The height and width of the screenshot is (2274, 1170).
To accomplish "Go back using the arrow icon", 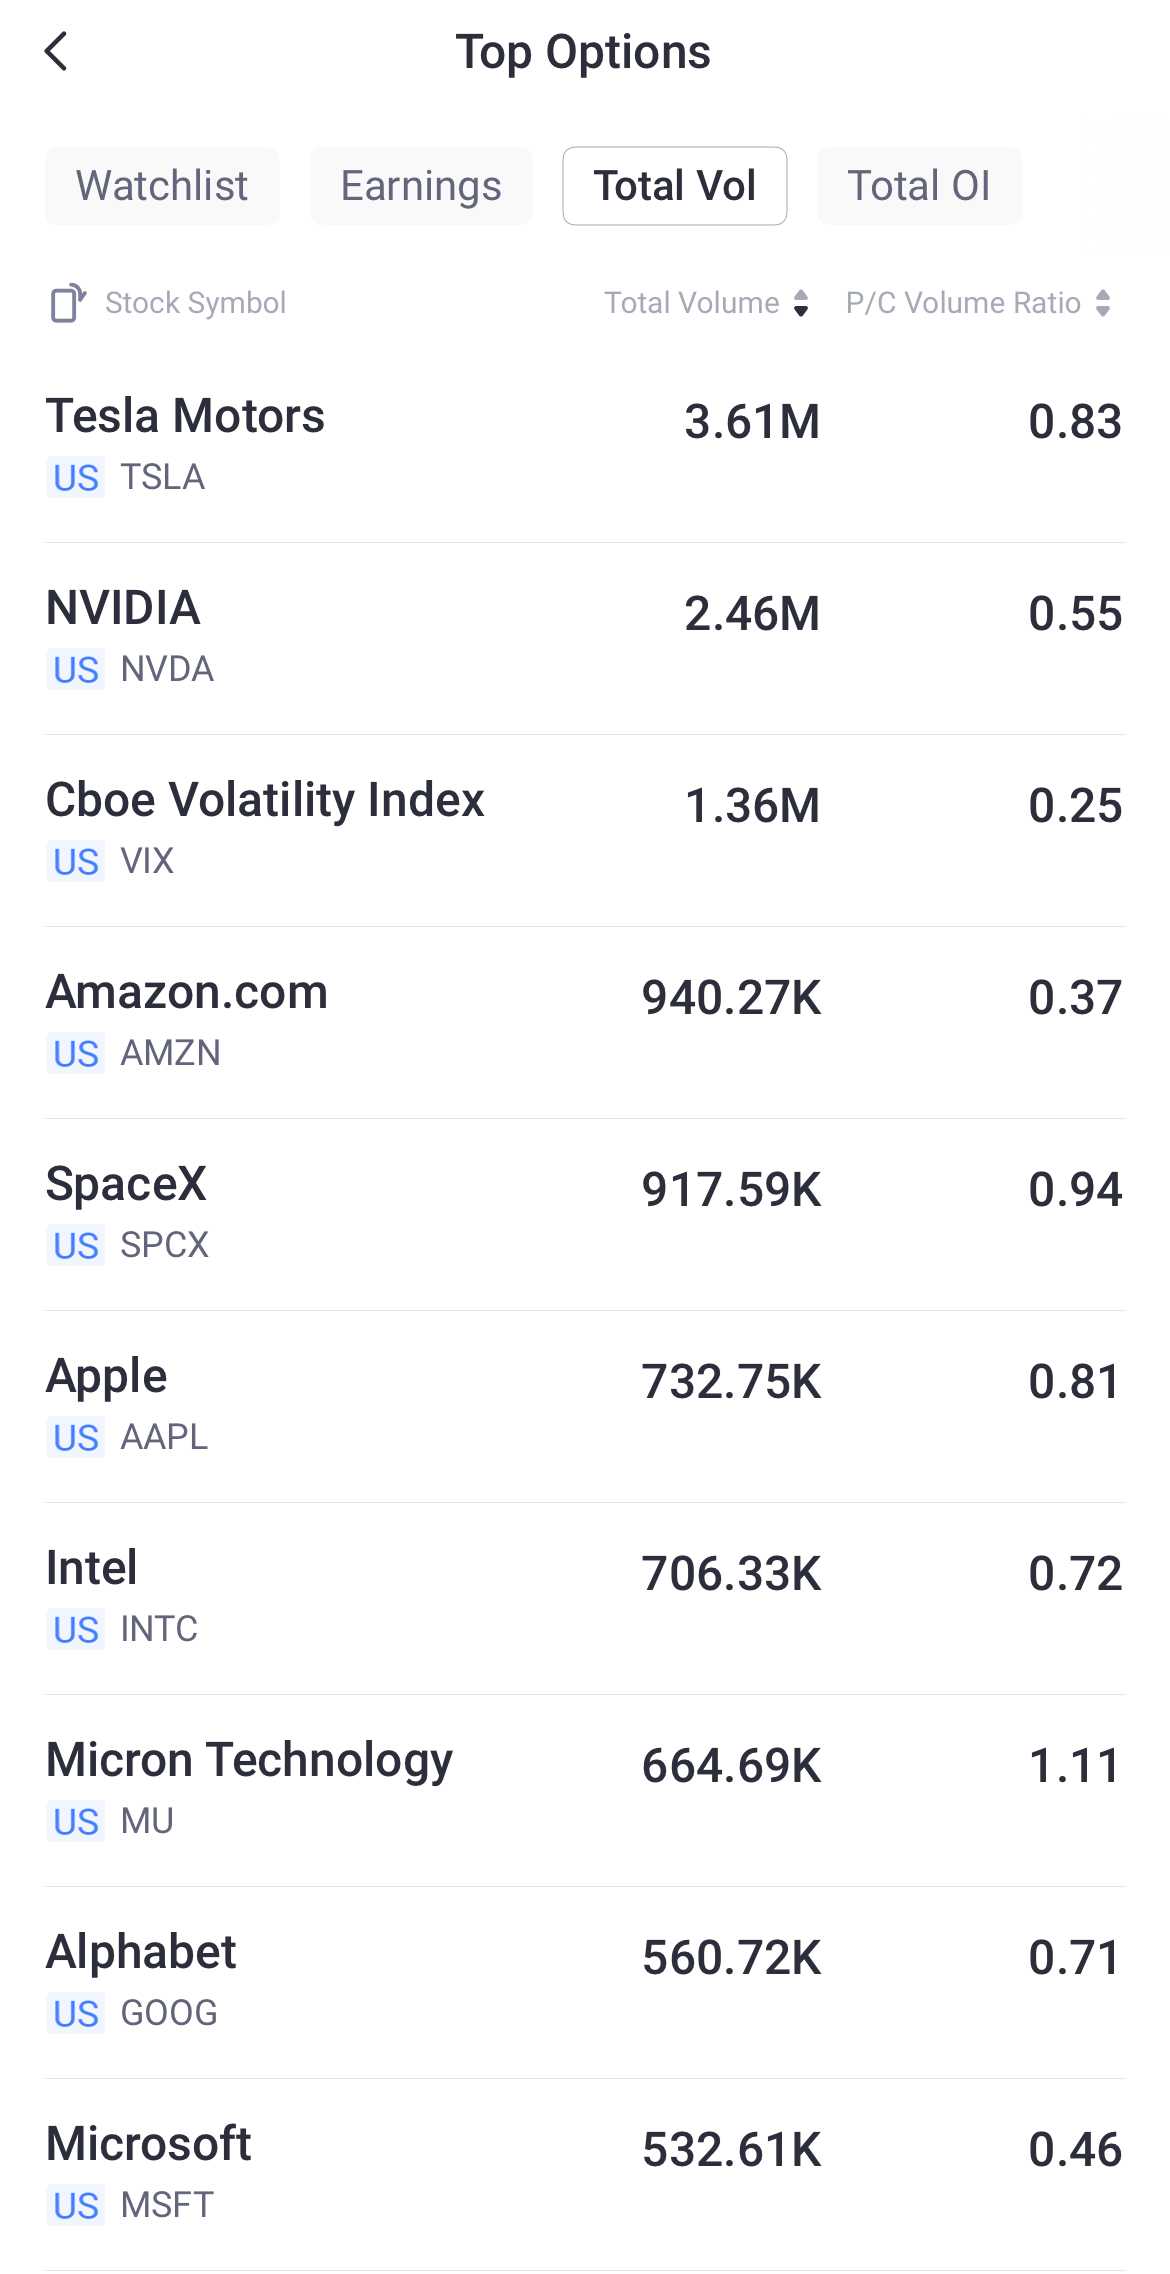I will 56,51.
